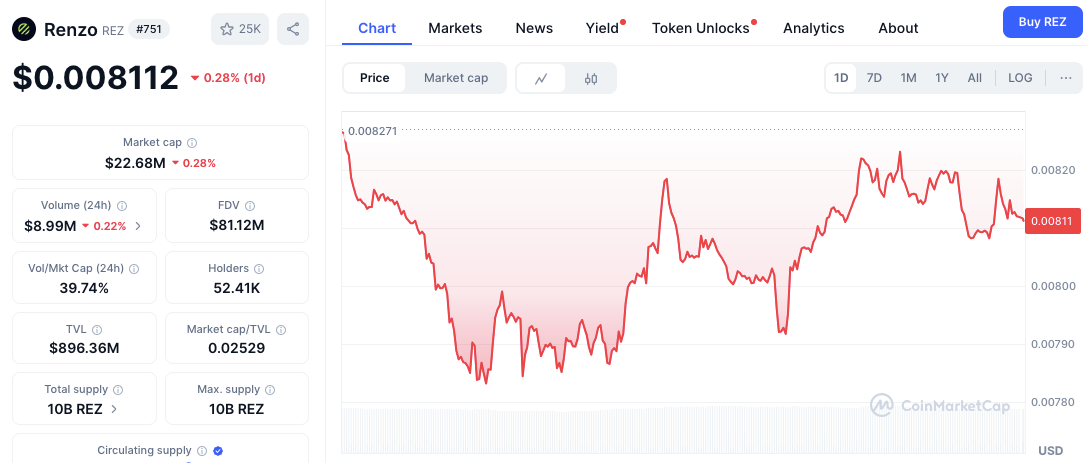Click the share icon next to watchlist

(x=293, y=29)
